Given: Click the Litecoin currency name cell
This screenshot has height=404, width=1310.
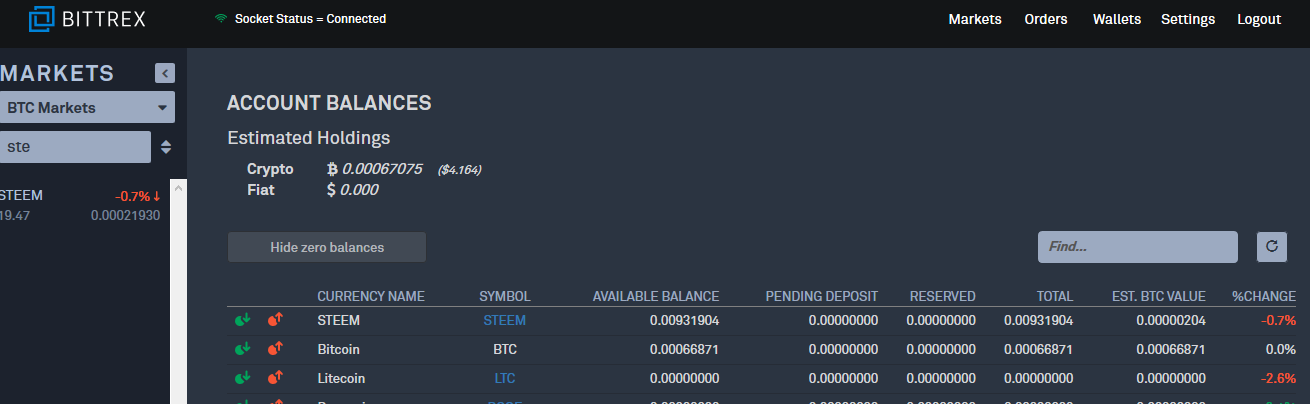Looking at the screenshot, I should [343, 378].
